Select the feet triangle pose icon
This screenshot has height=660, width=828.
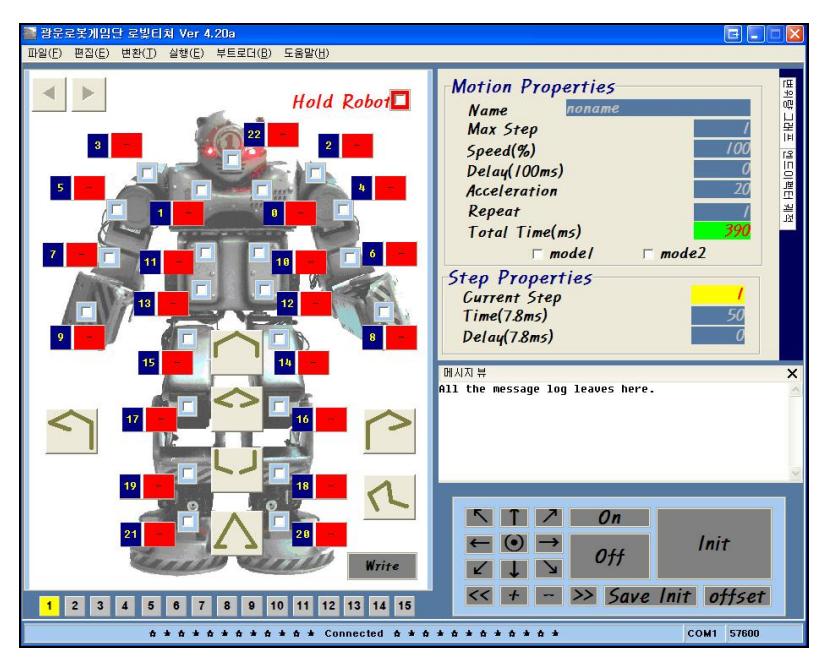(237, 532)
